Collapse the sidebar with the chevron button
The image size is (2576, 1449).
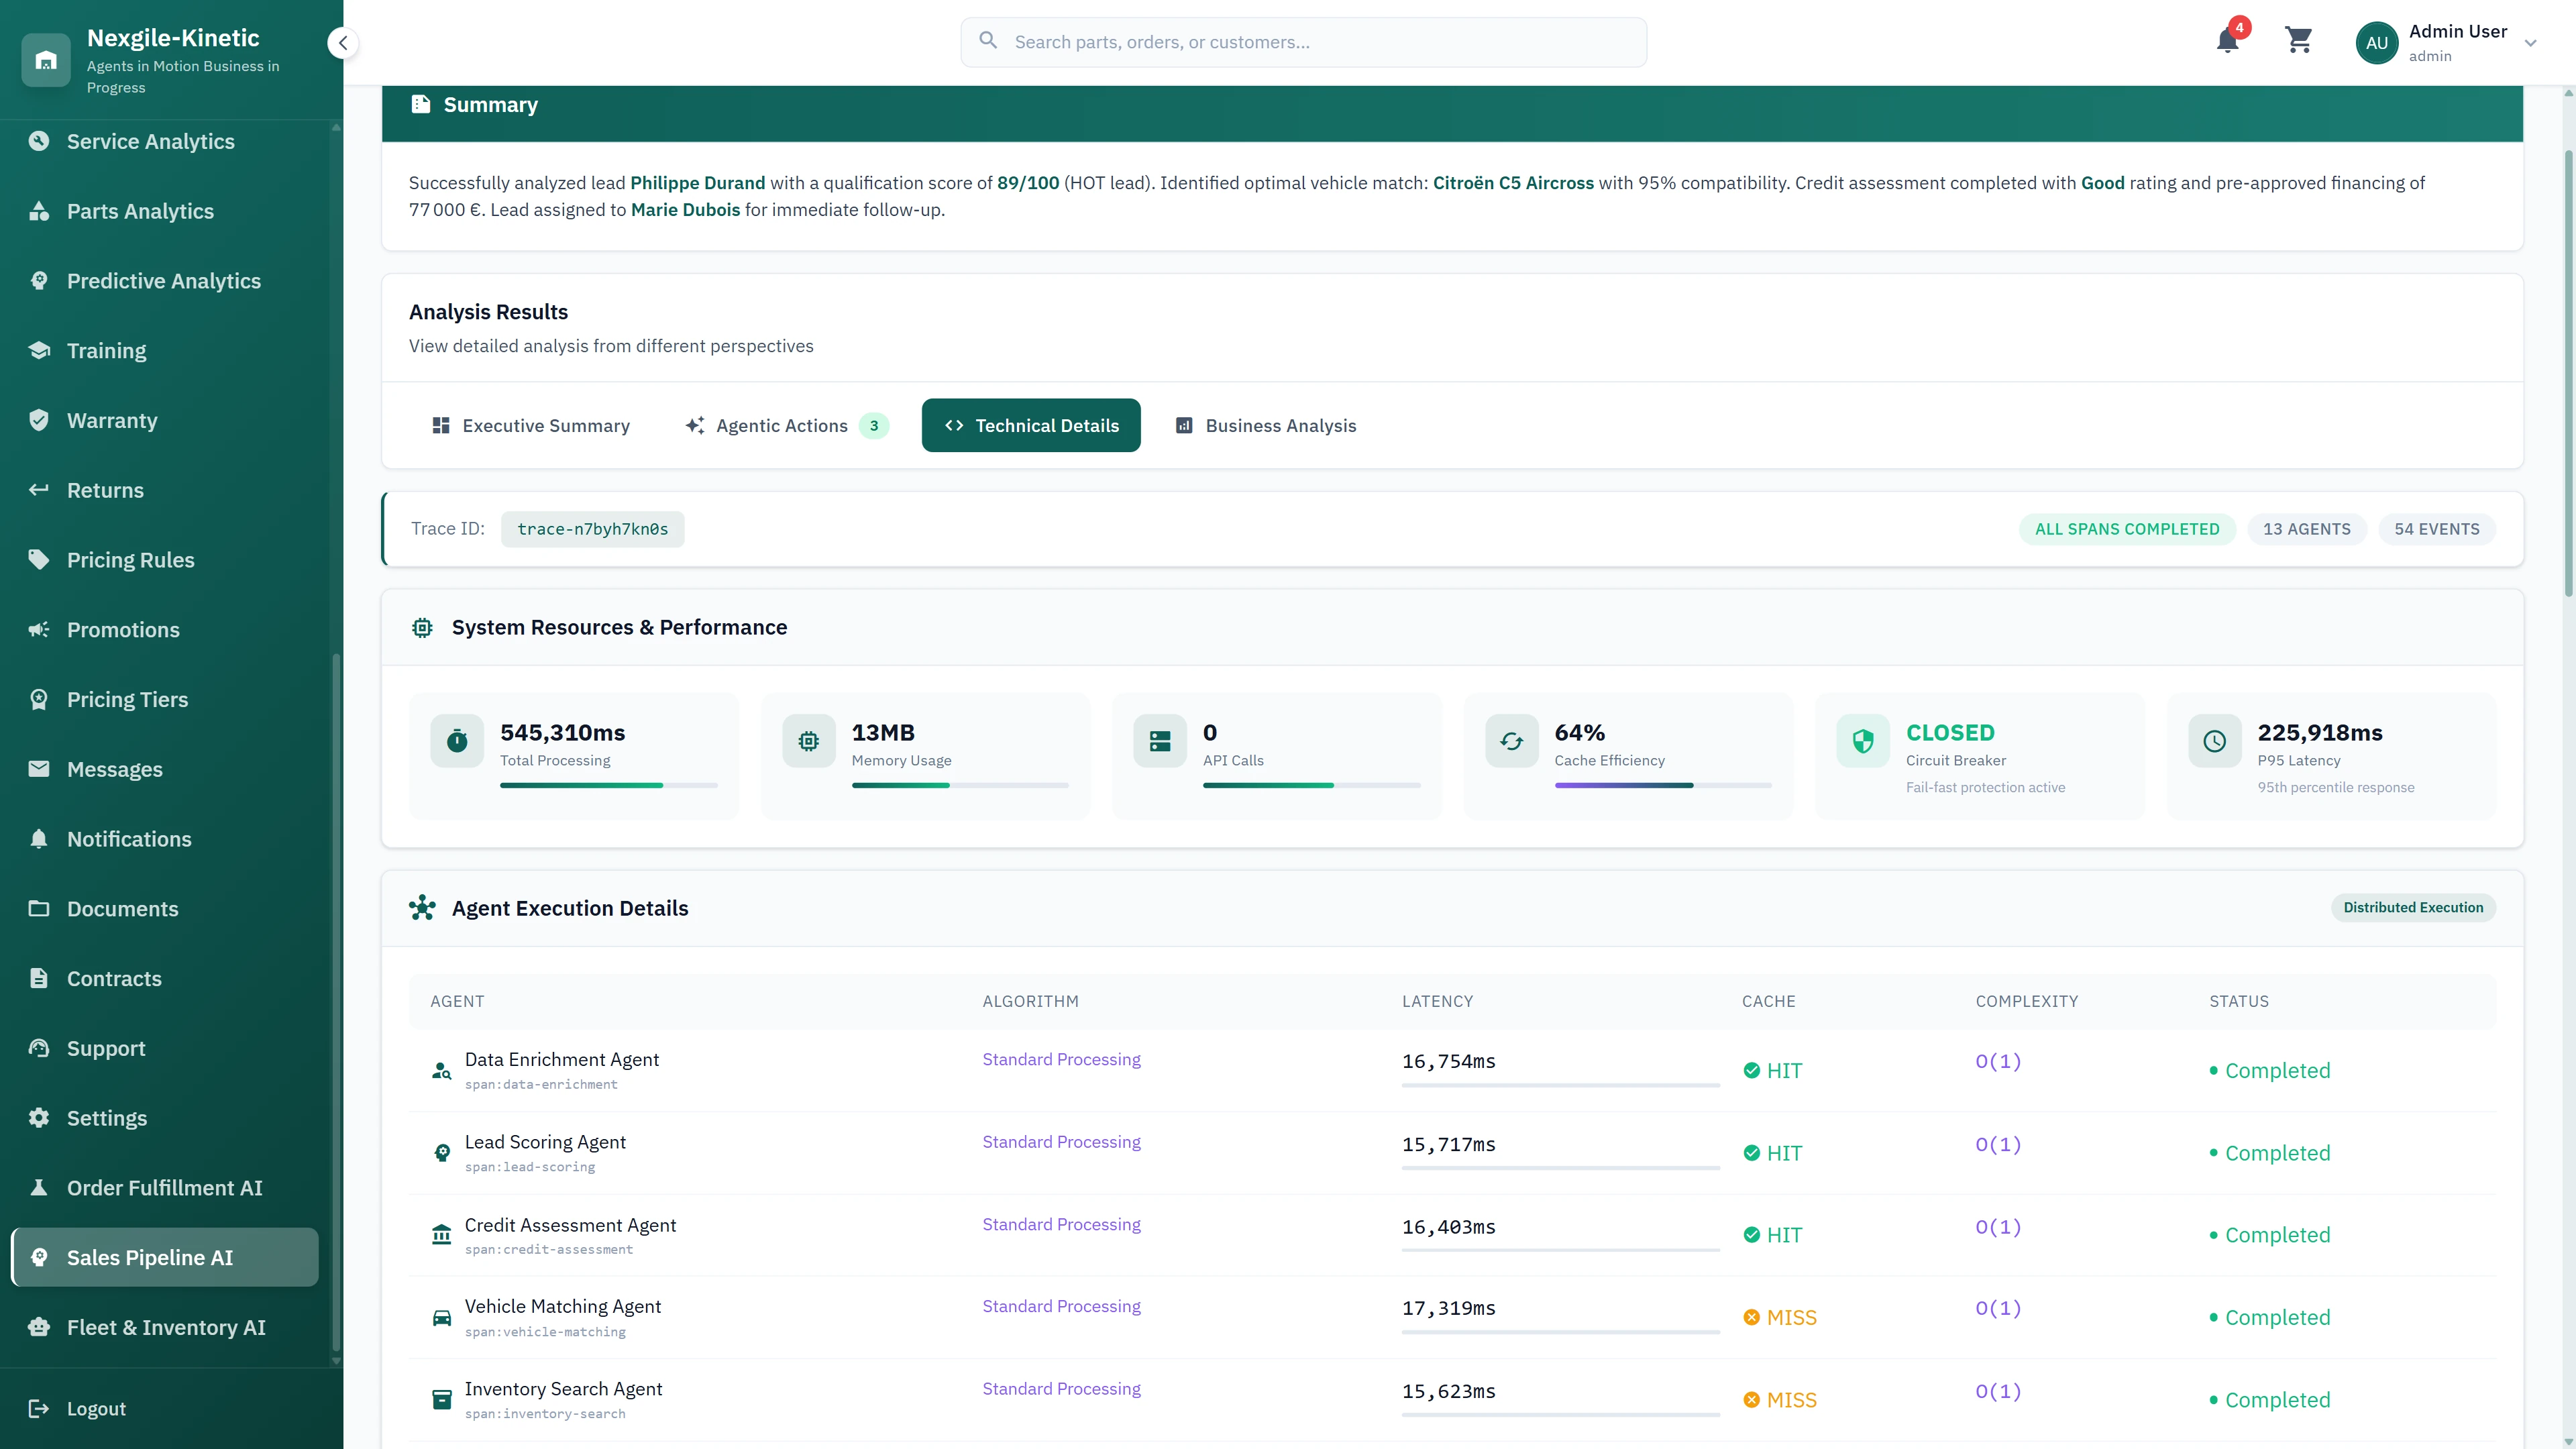[342, 43]
